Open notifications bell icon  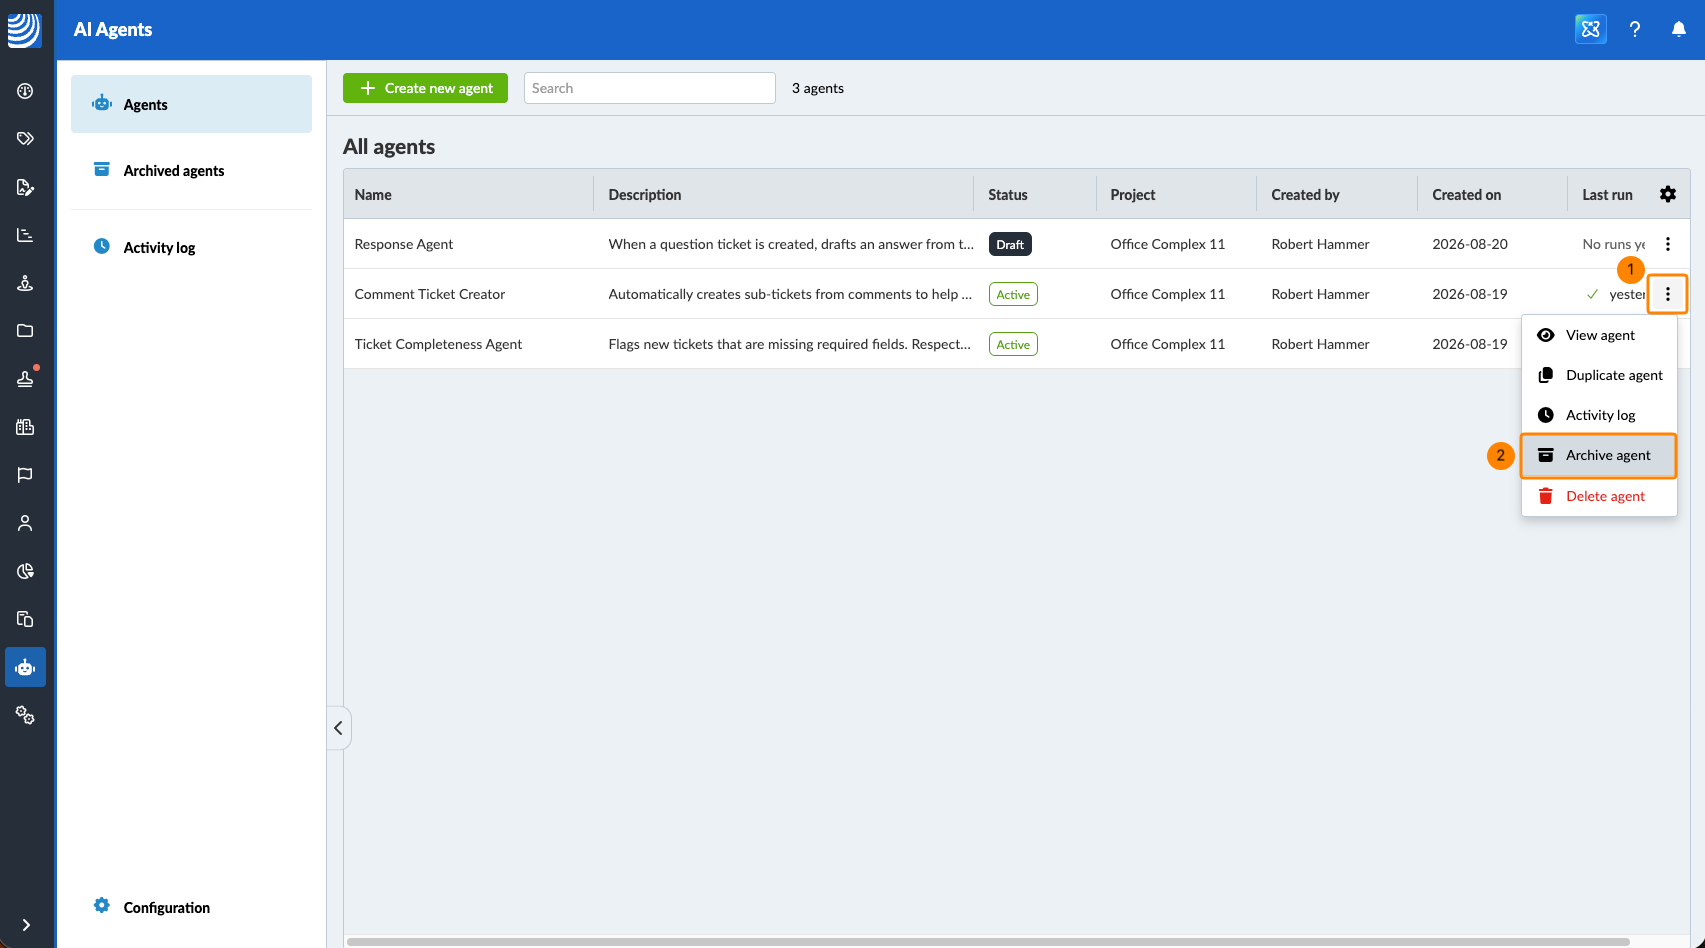1679,29
